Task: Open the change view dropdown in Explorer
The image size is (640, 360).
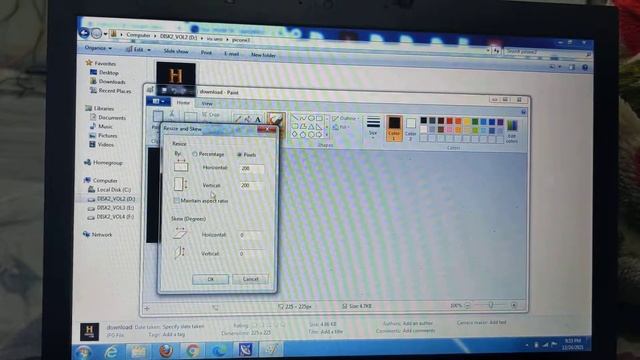Action: (560, 67)
